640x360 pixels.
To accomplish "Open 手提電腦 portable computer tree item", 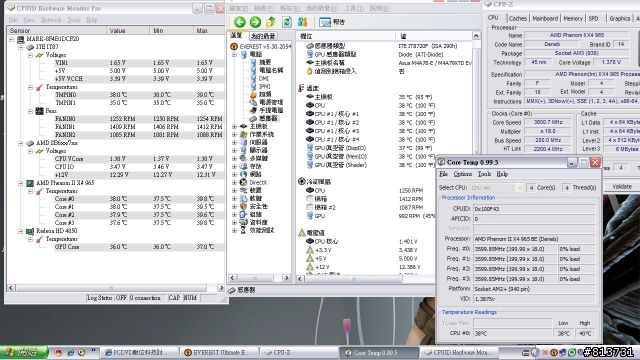I will tap(271, 110).
